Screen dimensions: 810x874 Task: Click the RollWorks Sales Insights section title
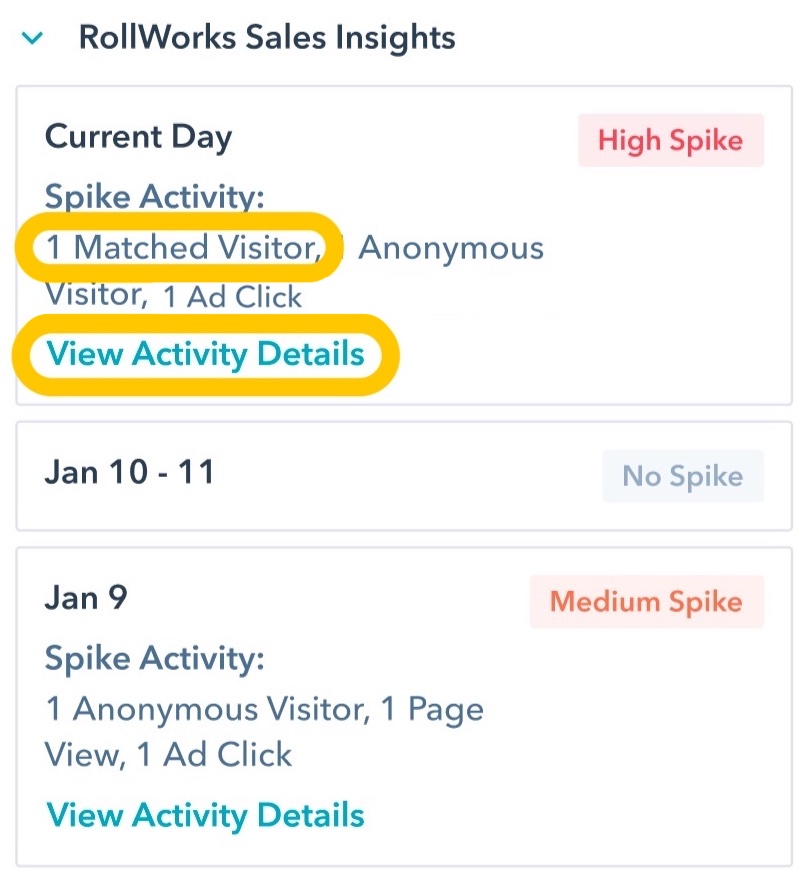point(266,38)
